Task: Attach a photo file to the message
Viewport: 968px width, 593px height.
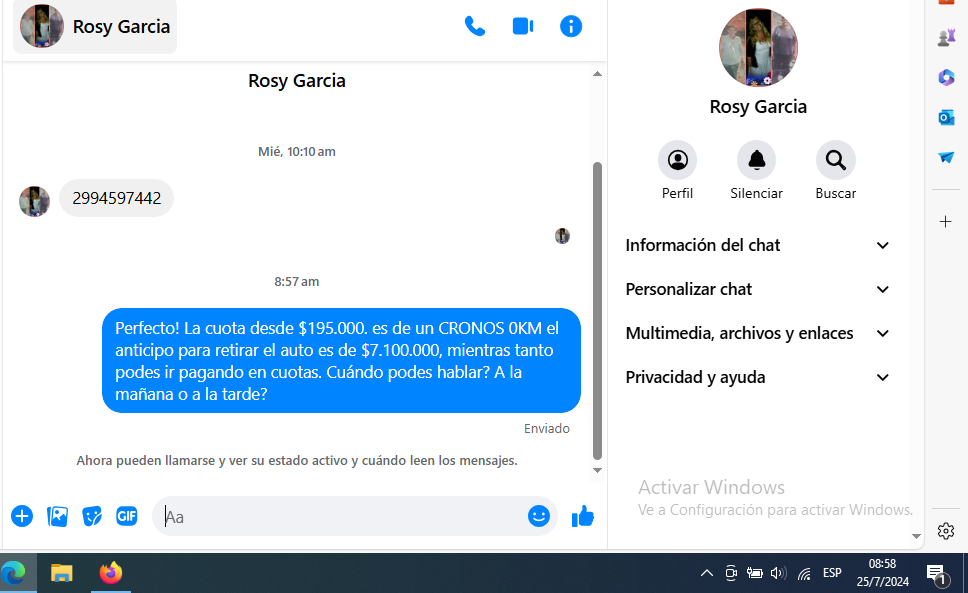Action: 58,516
